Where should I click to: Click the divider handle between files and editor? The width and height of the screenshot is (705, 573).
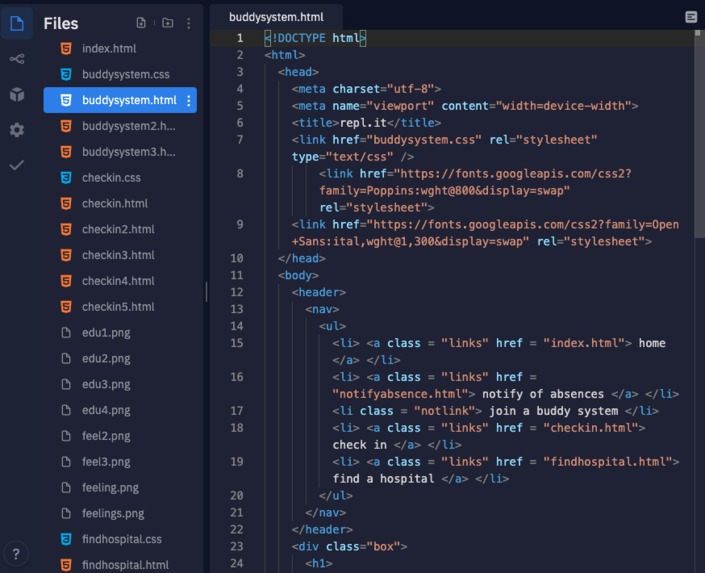[x=206, y=291]
